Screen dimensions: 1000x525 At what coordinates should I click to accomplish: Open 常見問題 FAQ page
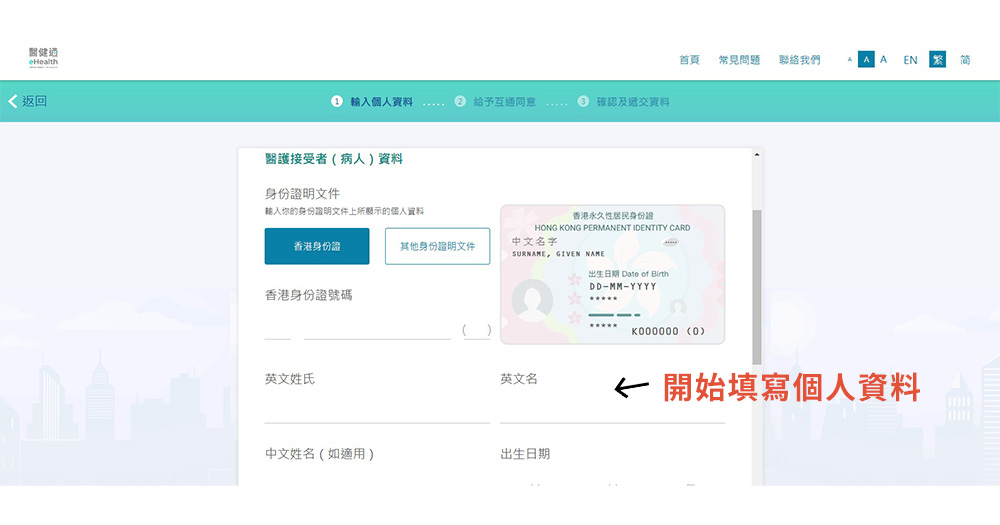click(738, 60)
